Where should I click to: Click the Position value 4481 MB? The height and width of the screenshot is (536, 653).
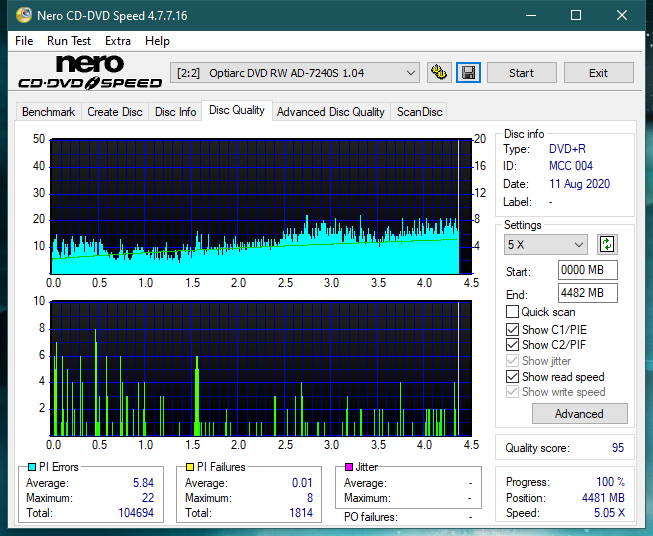coord(603,498)
